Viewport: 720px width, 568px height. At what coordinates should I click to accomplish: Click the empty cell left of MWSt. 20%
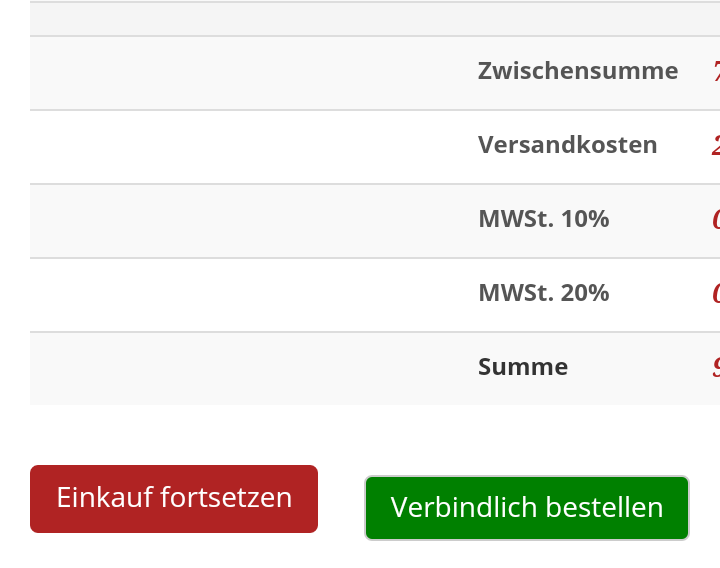tap(250, 294)
